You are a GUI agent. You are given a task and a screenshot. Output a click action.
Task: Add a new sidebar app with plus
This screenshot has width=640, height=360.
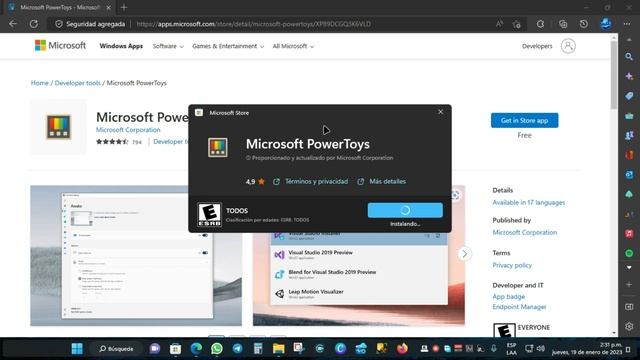(x=629, y=284)
